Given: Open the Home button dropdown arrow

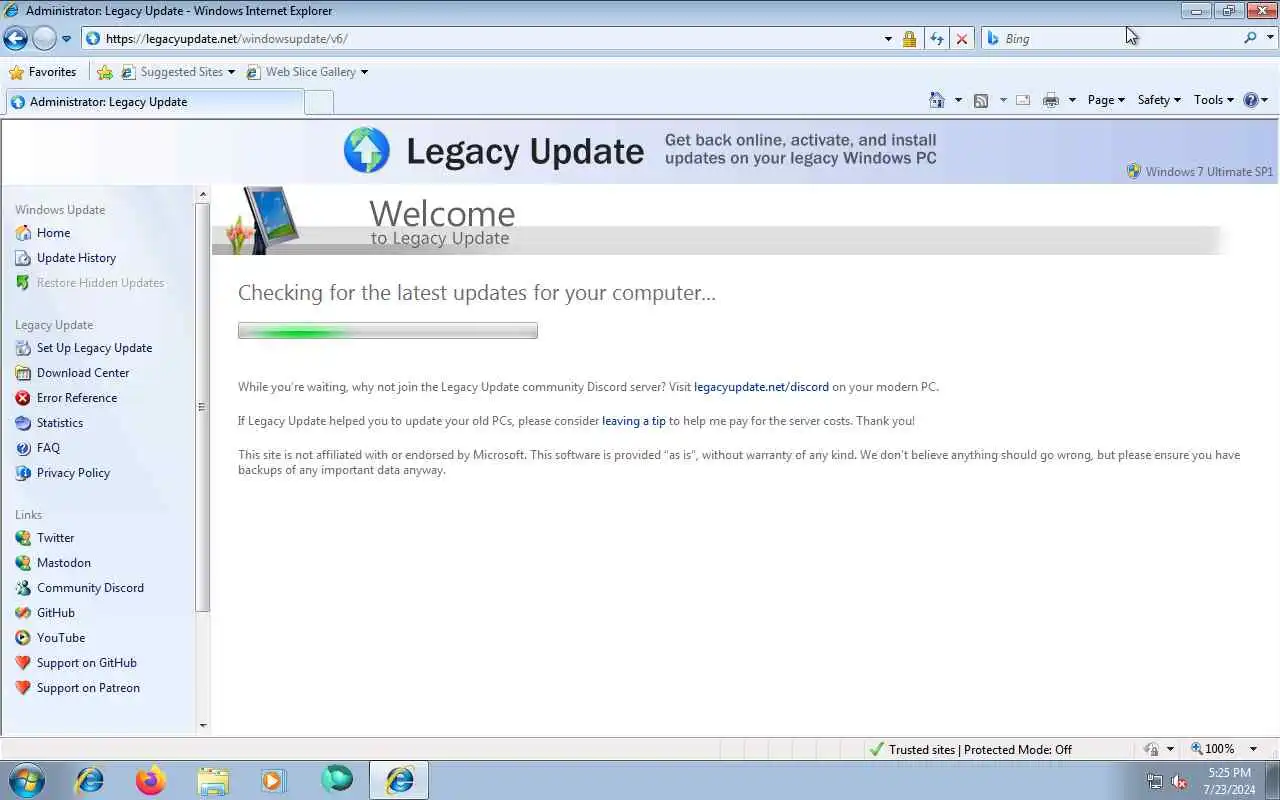Looking at the screenshot, I should coord(958,100).
